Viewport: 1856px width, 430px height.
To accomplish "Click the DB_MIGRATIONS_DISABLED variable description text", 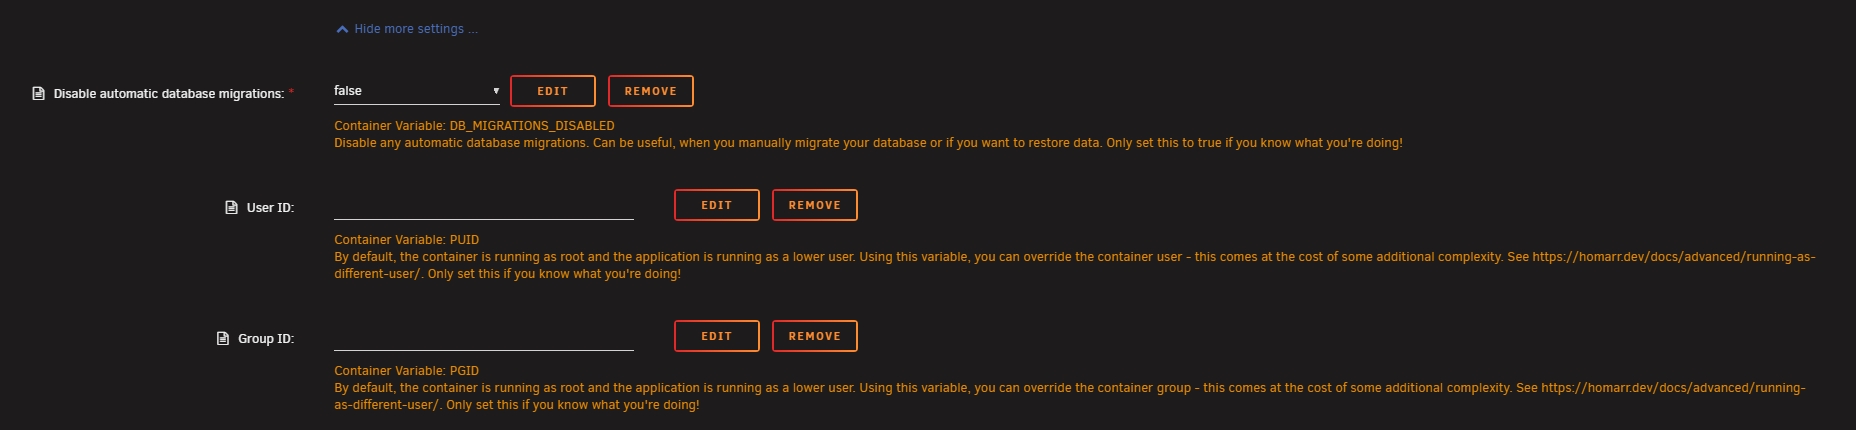I will 474,126.
